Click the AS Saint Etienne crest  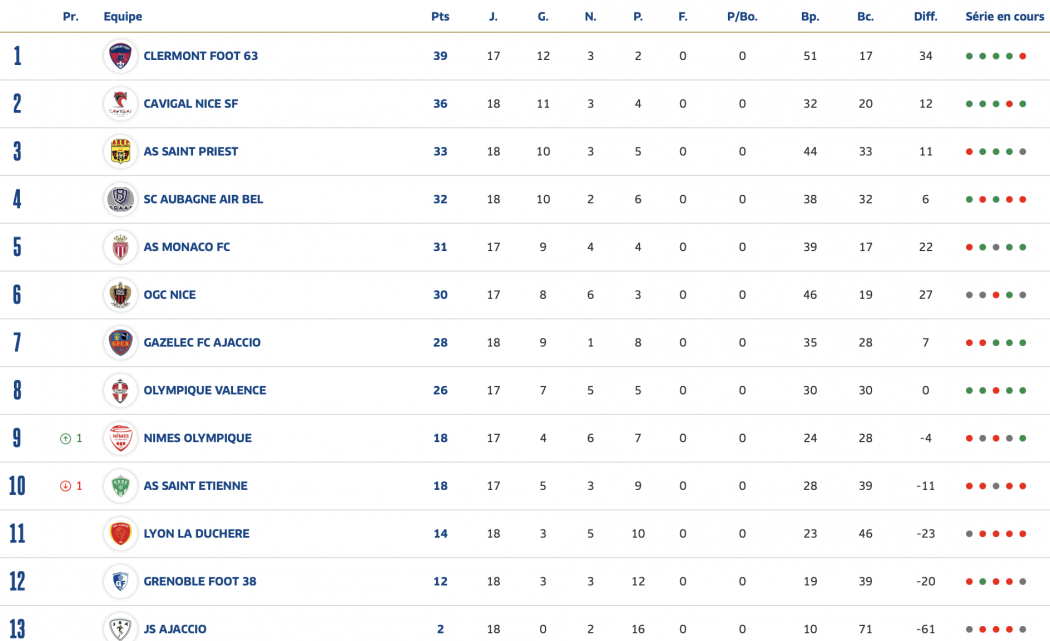pyautogui.click(x=120, y=486)
